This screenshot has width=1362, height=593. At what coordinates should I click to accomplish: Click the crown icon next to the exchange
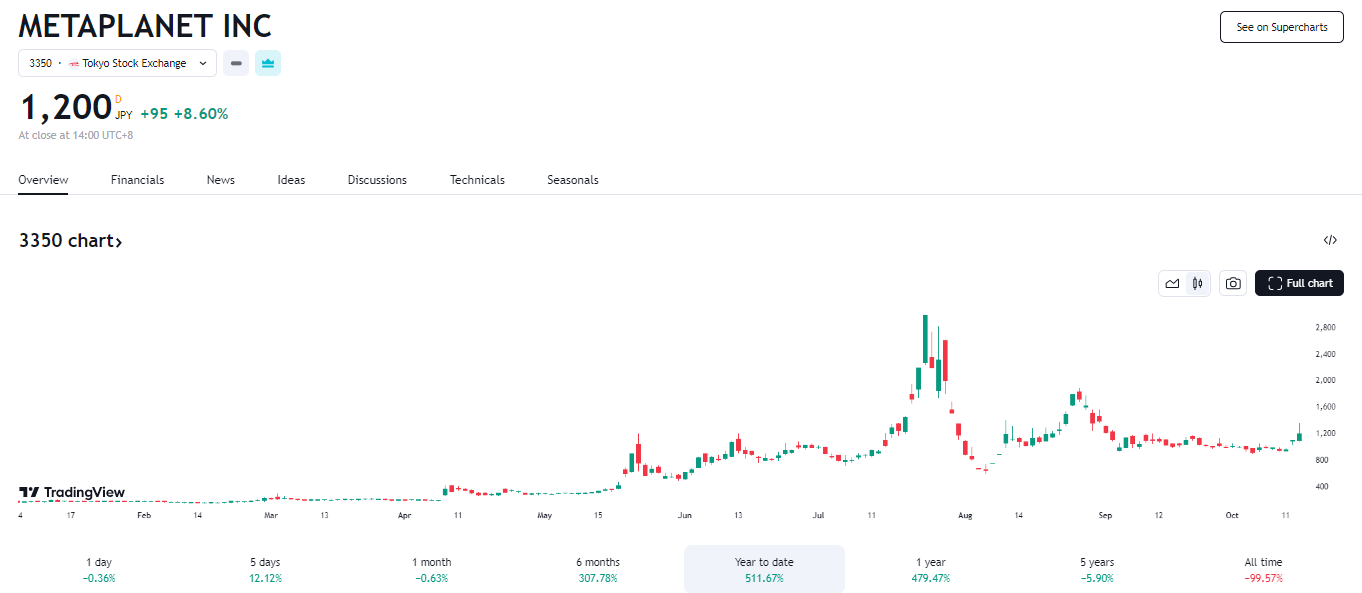268,63
